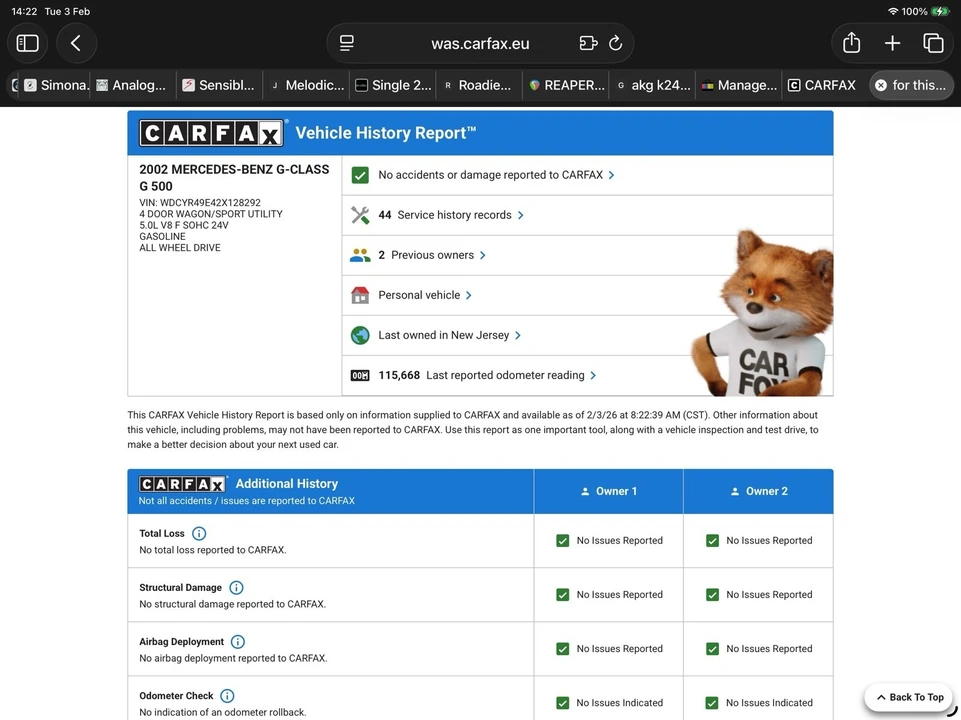Add a new tab with plus icon

coord(892,43)
